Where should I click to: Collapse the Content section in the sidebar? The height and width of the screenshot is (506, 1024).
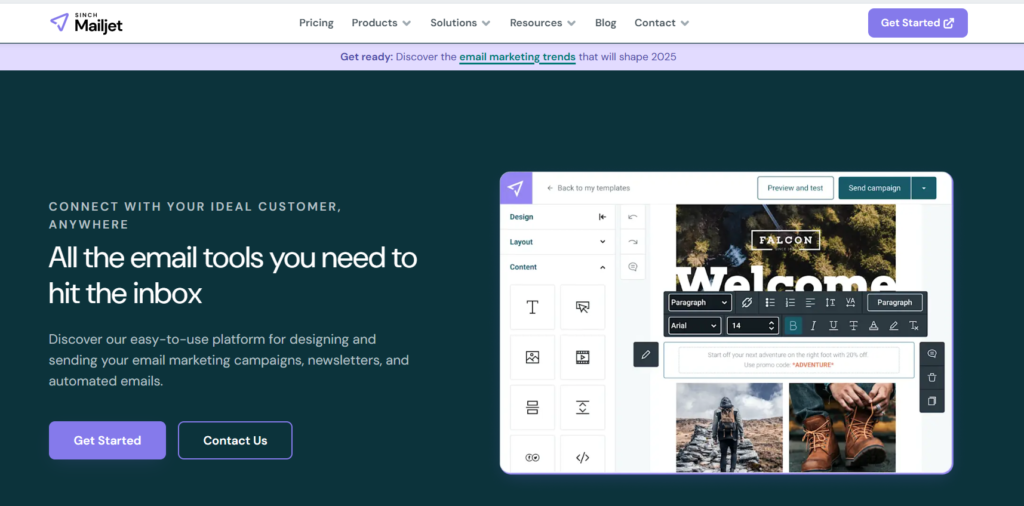602,267
